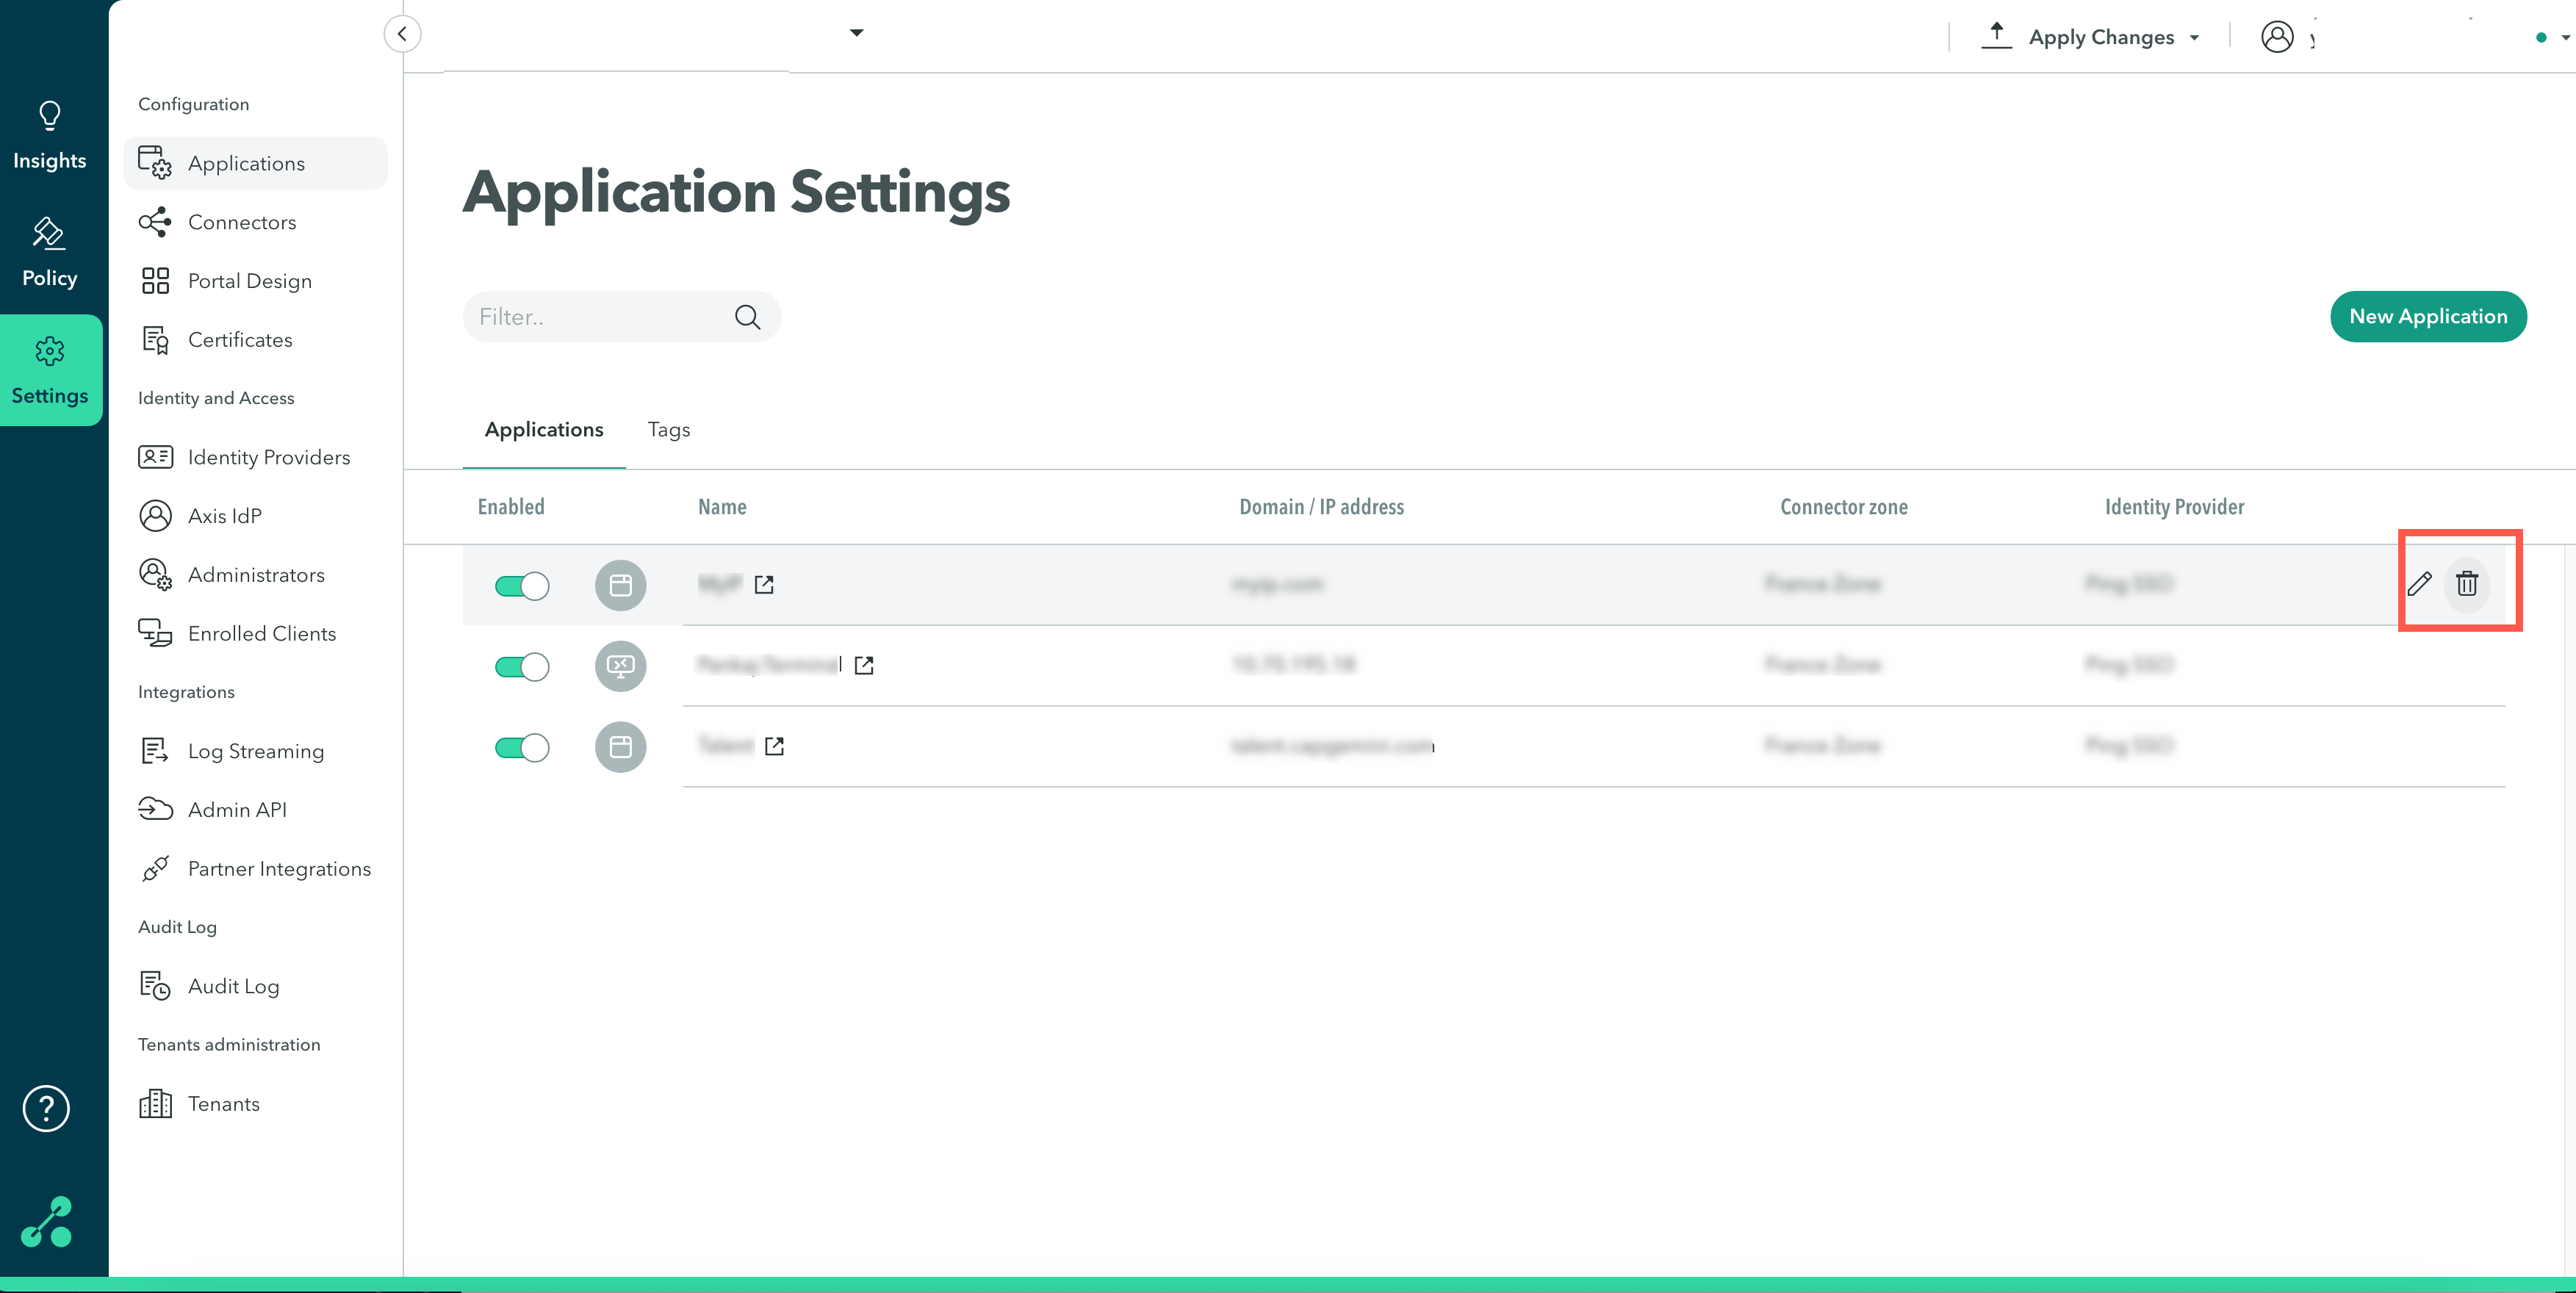Turn off the third application's toggle
Screen dimensions: 2576x1293
(x=521, y=748)
